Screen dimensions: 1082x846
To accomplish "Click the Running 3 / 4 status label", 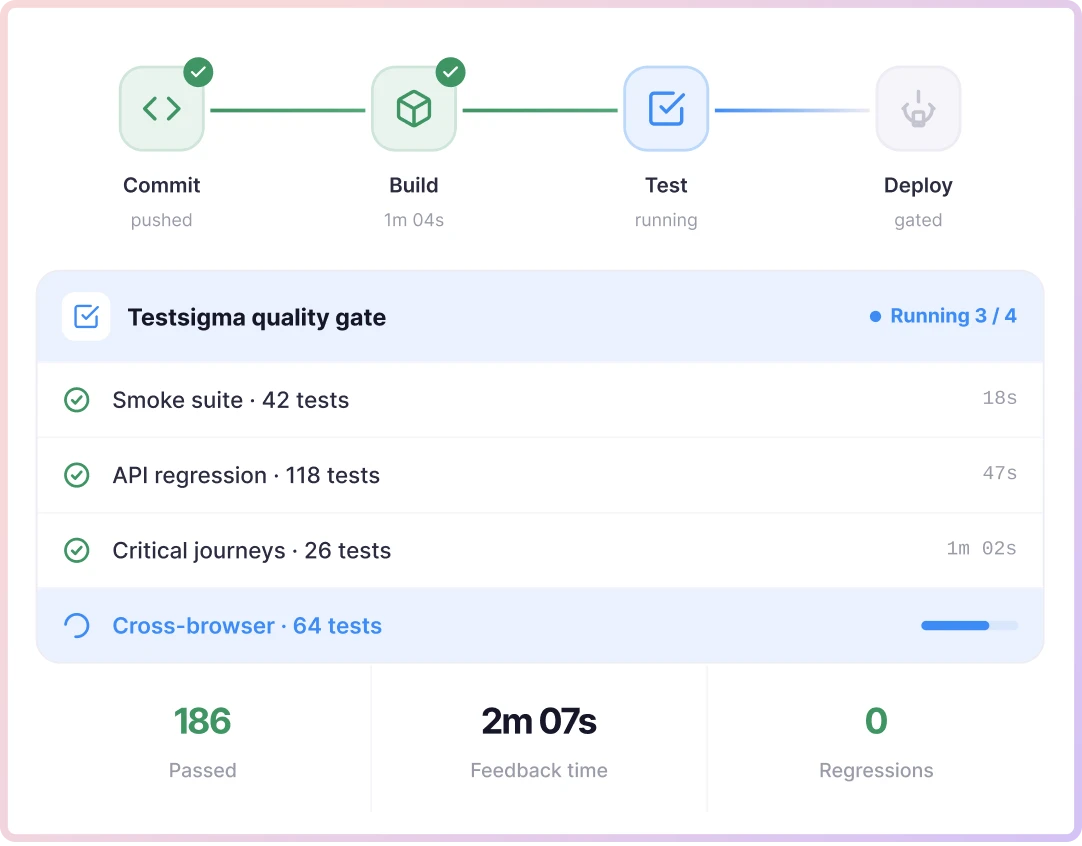I will click(953, 316).
